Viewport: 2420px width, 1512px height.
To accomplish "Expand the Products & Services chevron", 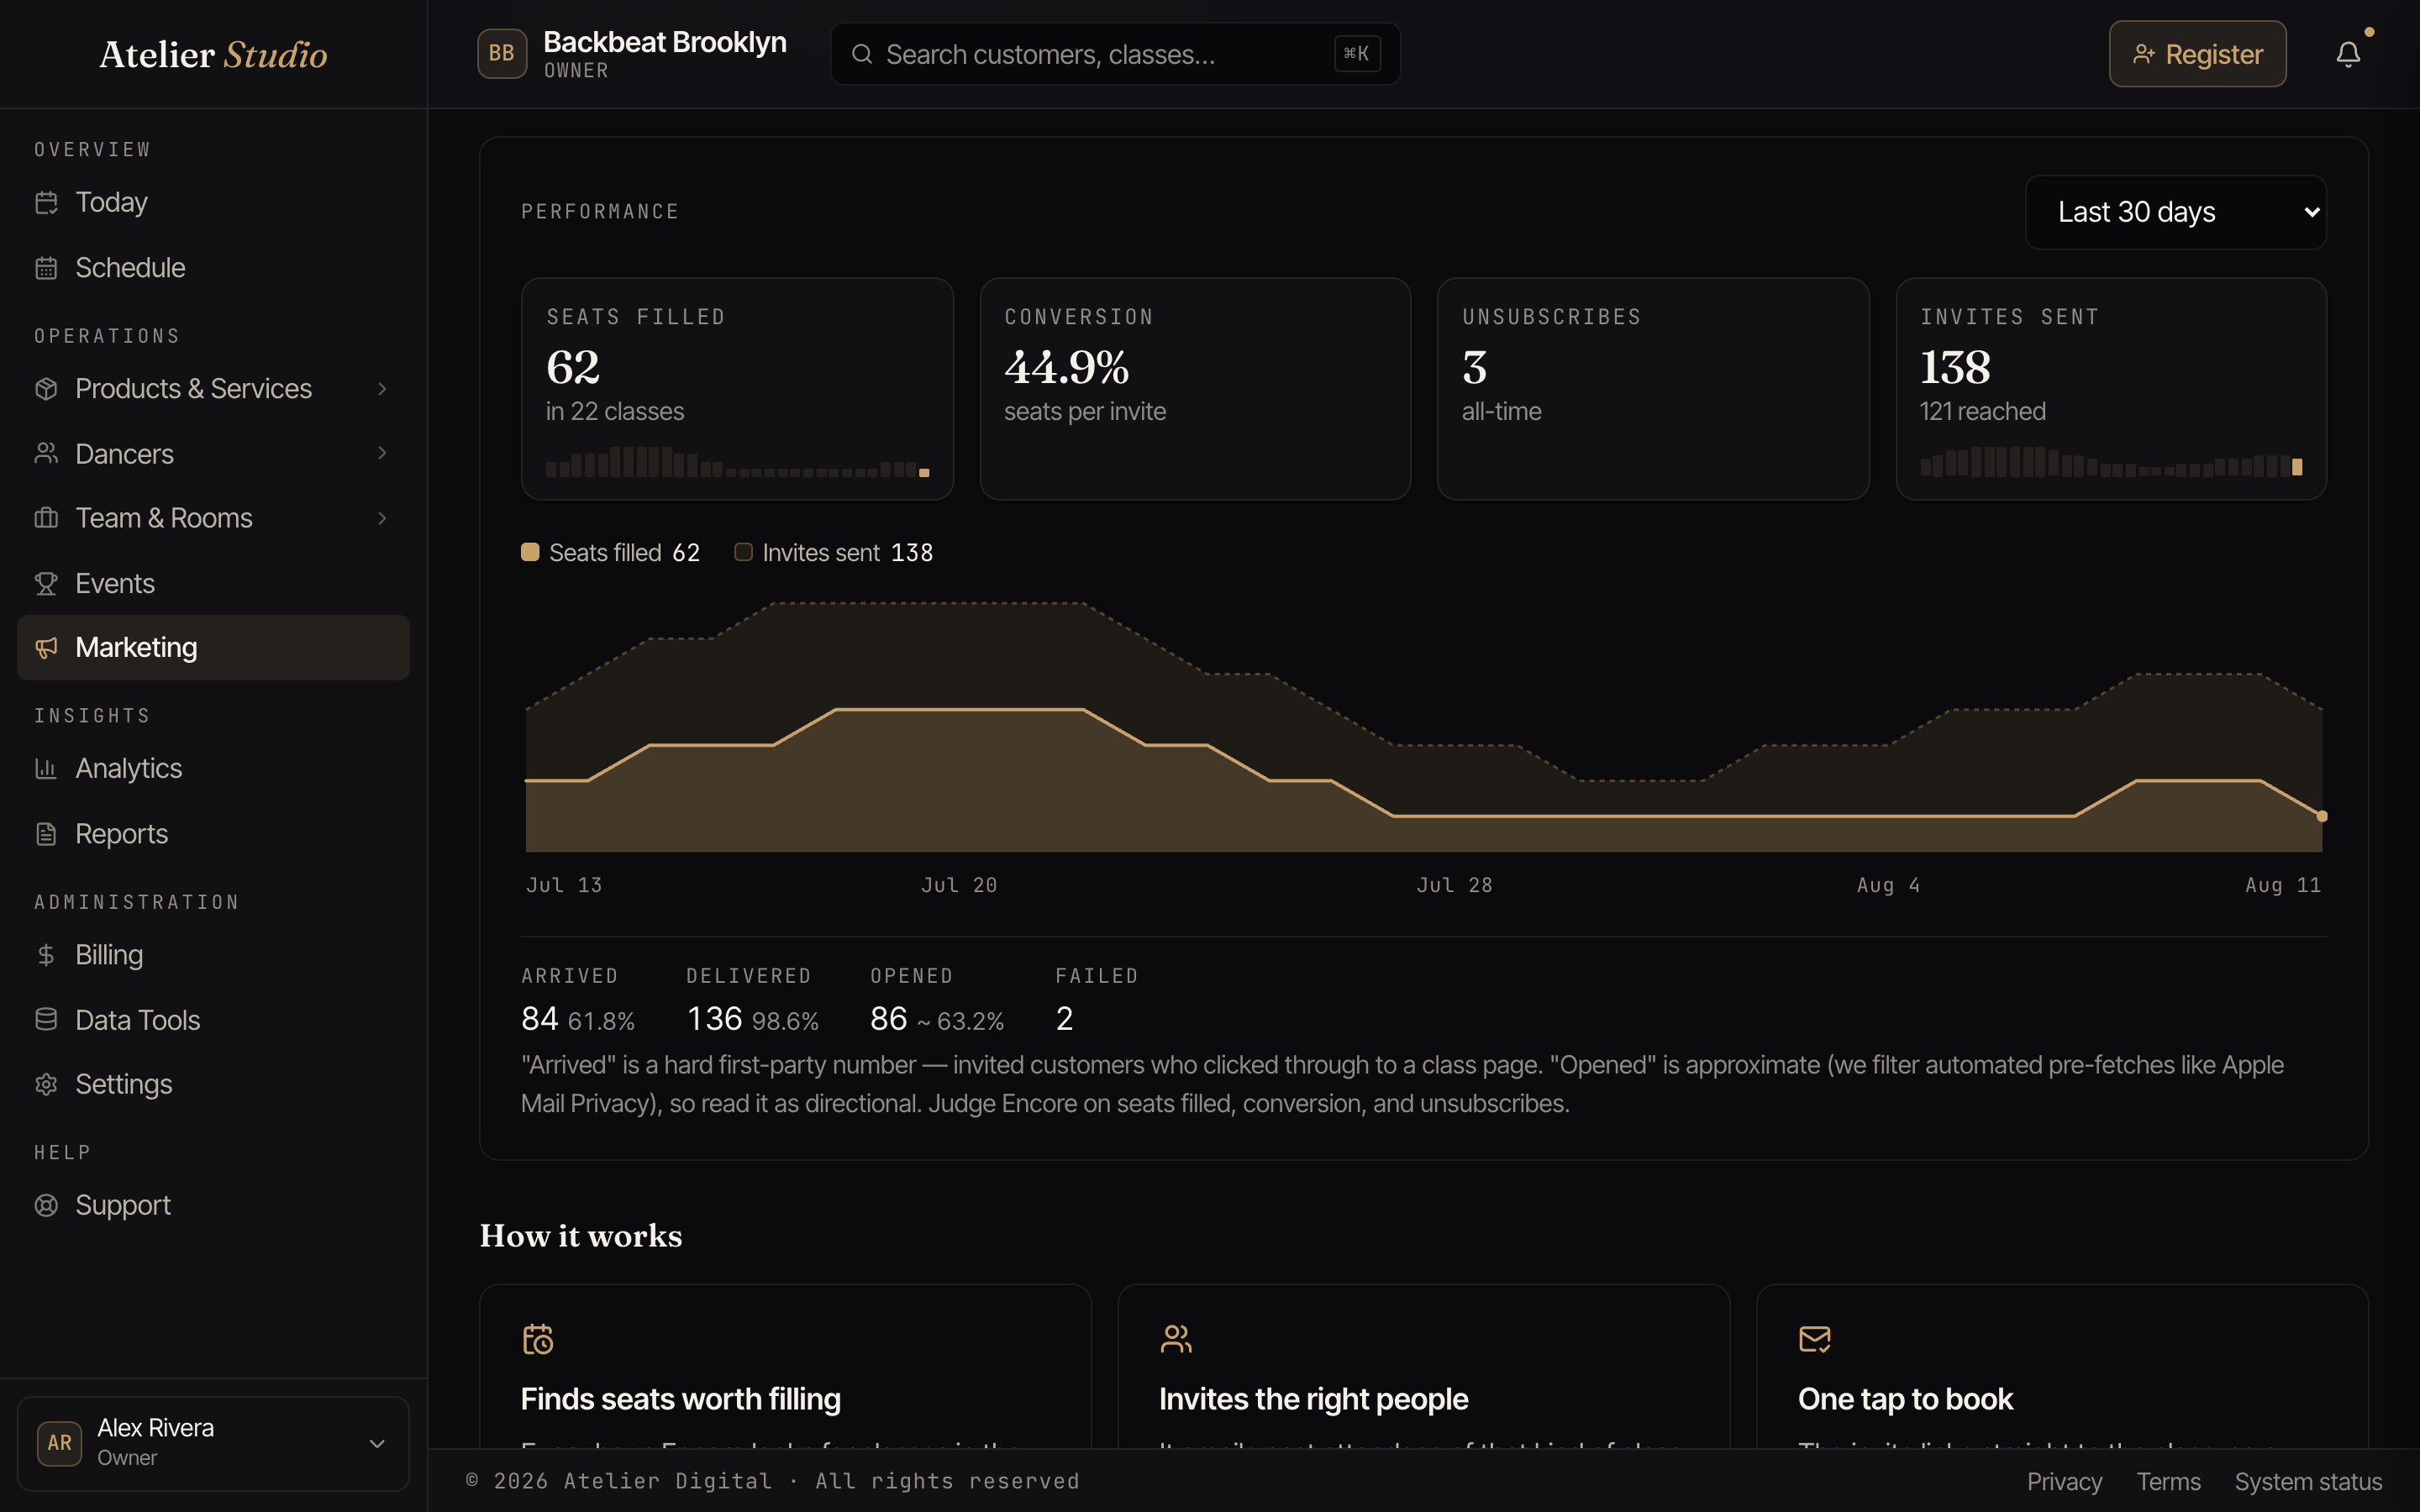I will point(382,389).
